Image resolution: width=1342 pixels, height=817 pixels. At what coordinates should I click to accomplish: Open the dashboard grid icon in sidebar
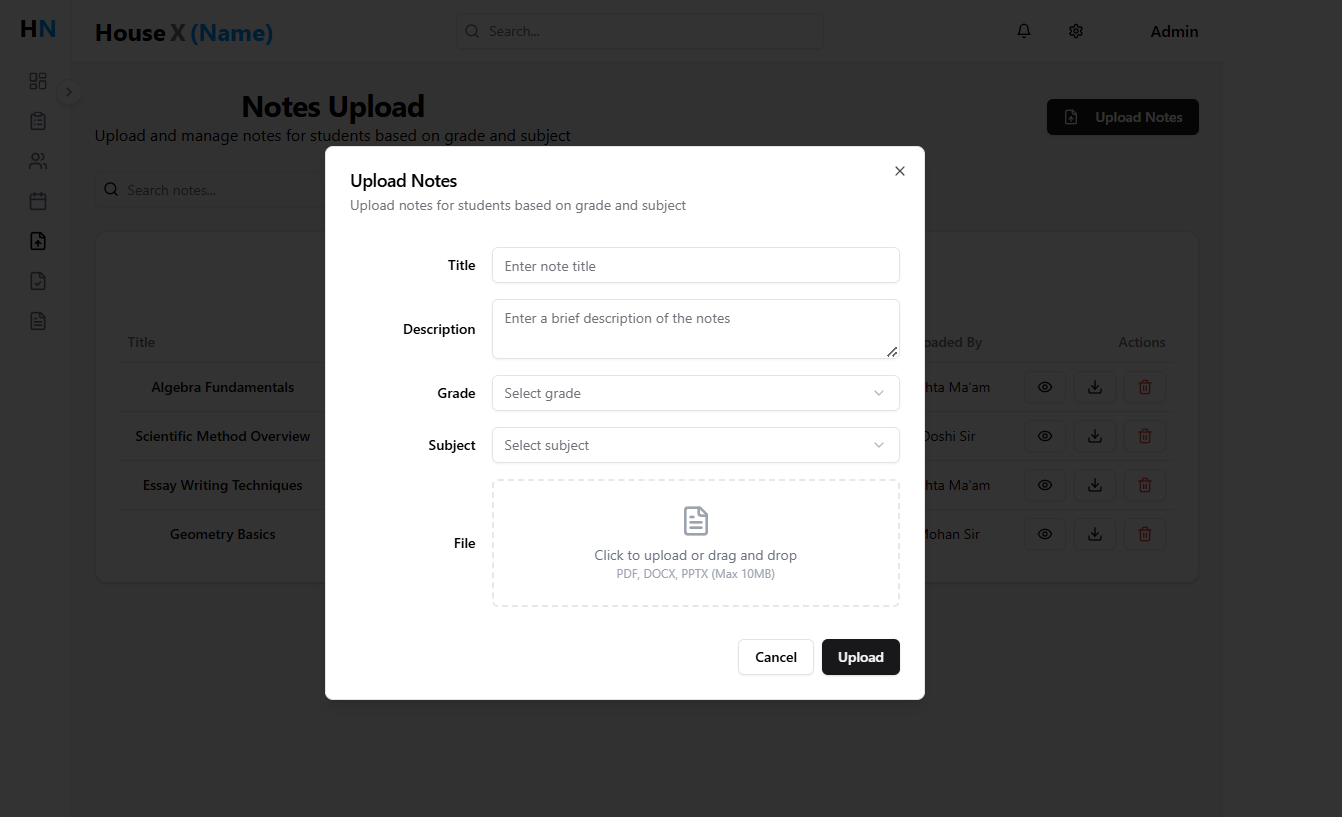click(x=38, y=81)
